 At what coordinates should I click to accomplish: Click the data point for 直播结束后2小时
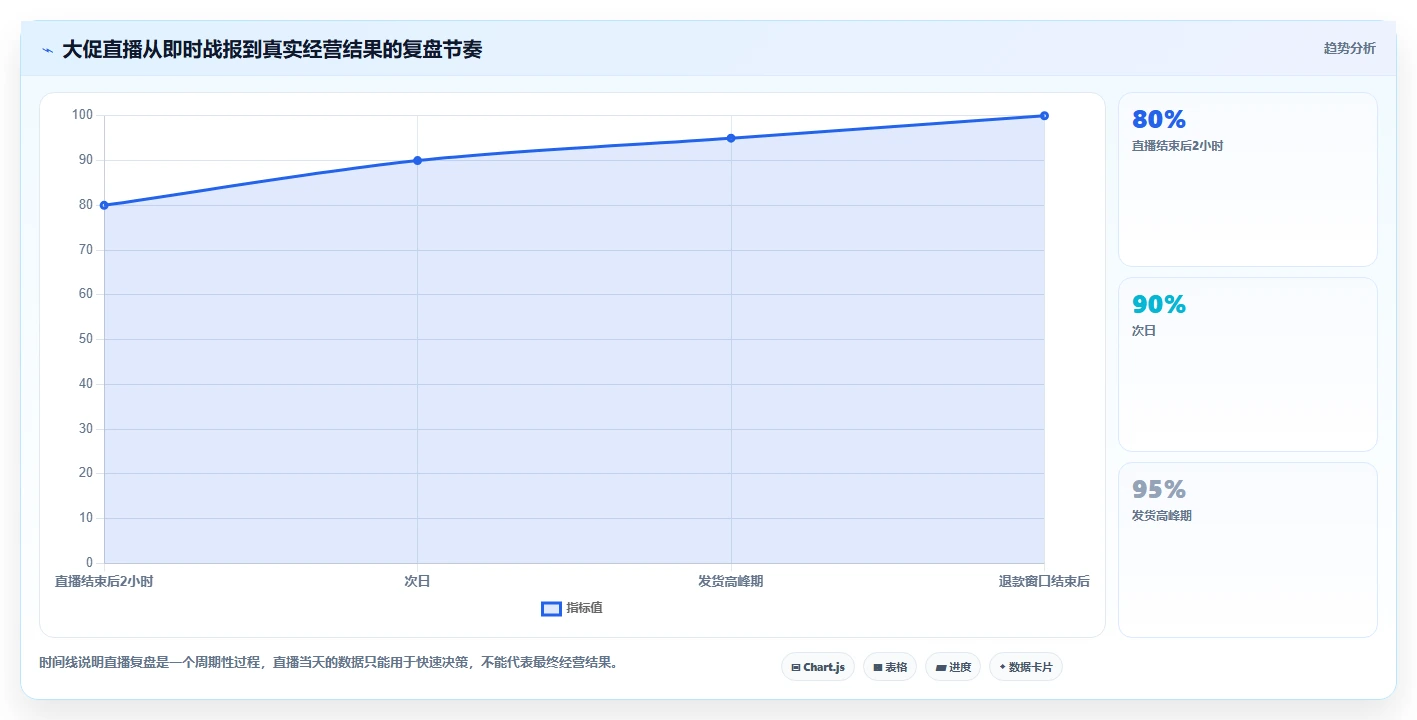click(x=104, y=205)
